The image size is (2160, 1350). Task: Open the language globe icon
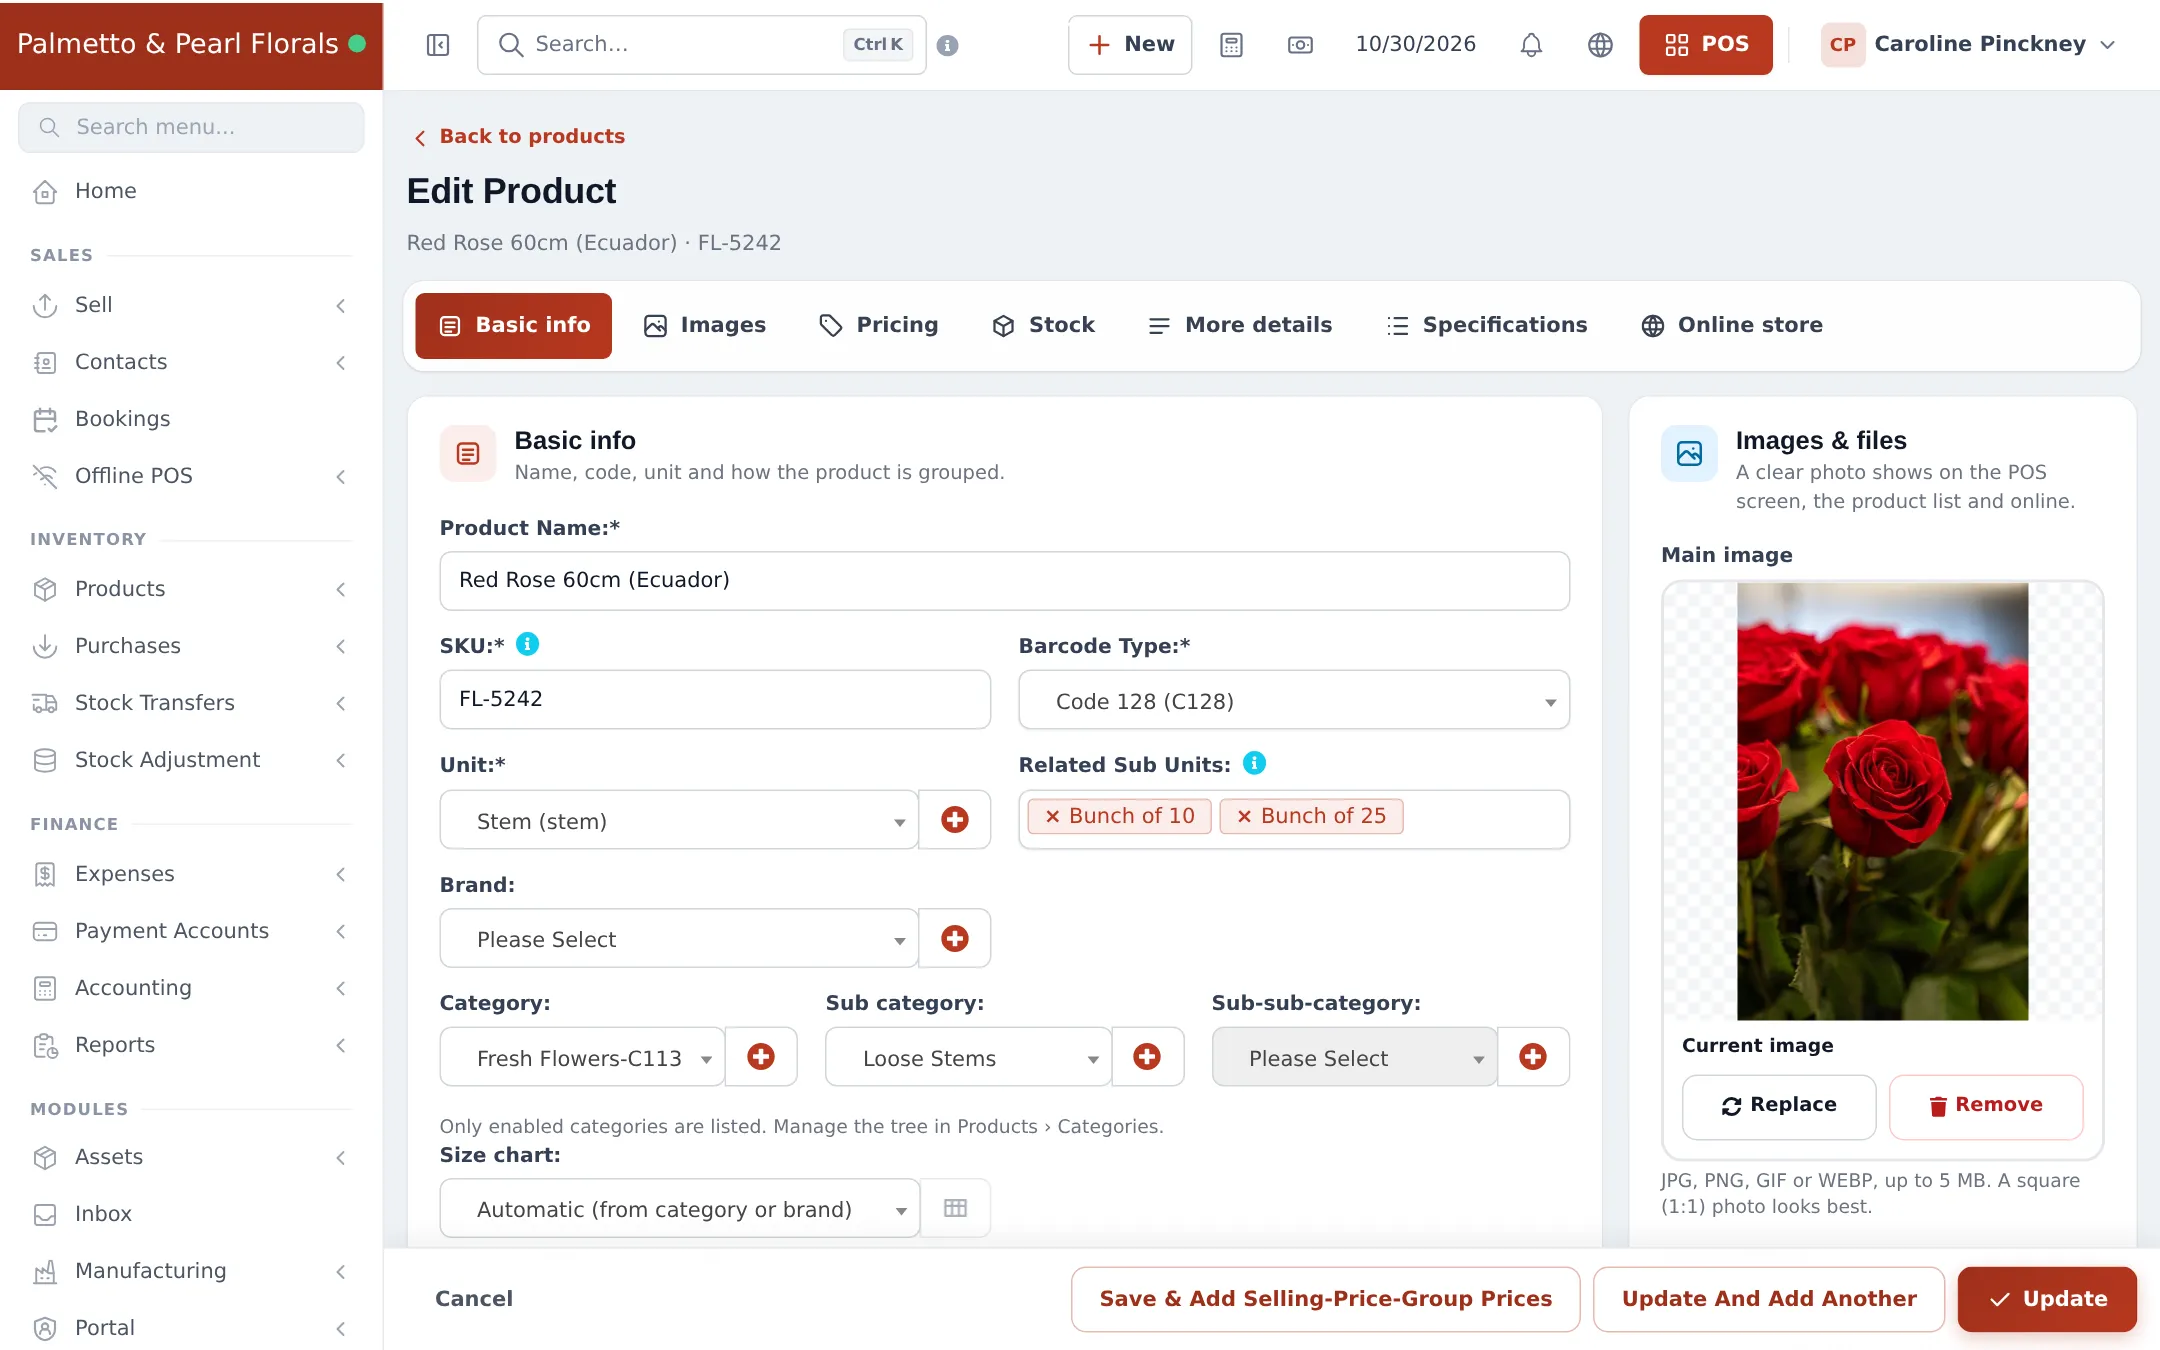[1600, 45]
